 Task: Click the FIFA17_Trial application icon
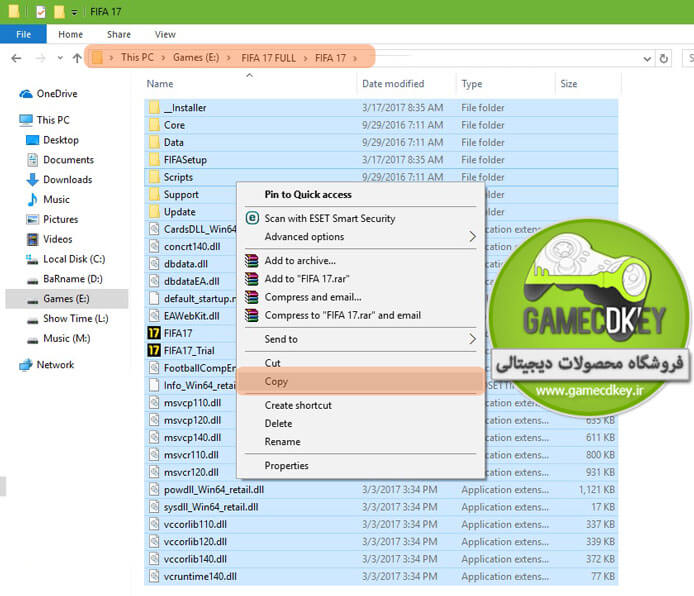click(154, 350)
